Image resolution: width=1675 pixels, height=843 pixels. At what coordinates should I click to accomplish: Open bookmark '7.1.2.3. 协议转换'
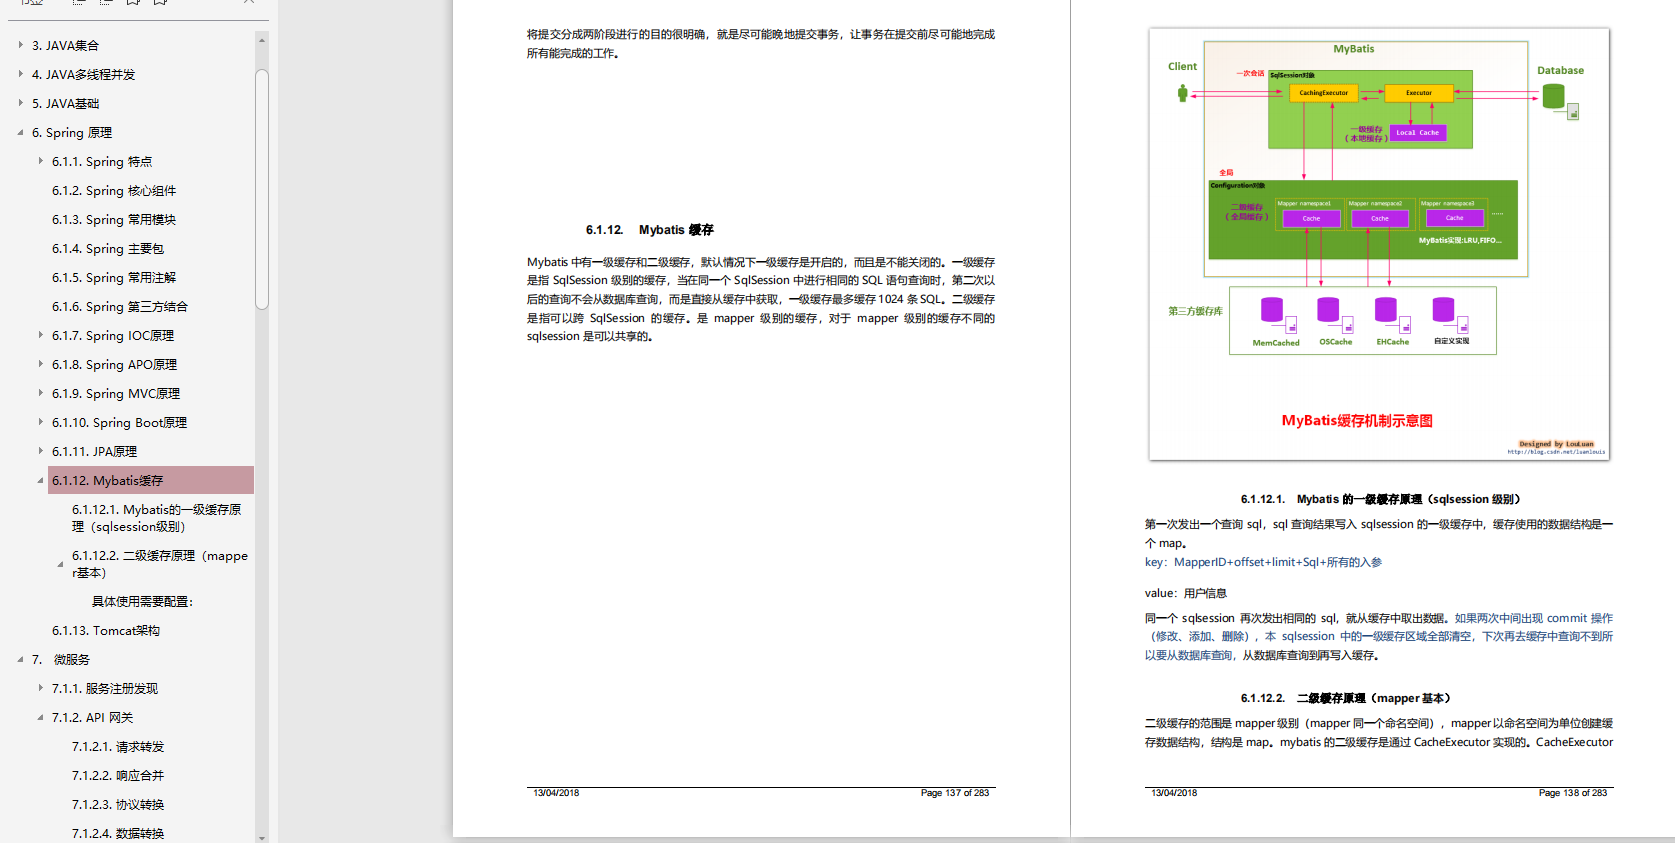[x=118, y=804]
